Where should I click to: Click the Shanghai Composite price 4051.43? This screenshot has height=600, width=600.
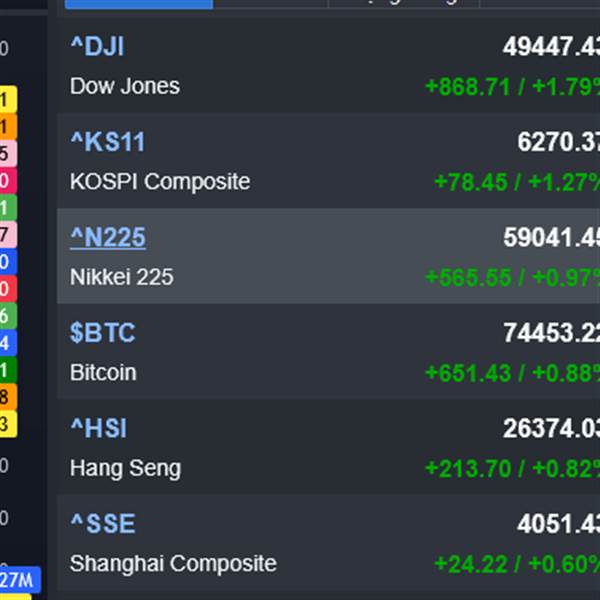pos(558,523)
